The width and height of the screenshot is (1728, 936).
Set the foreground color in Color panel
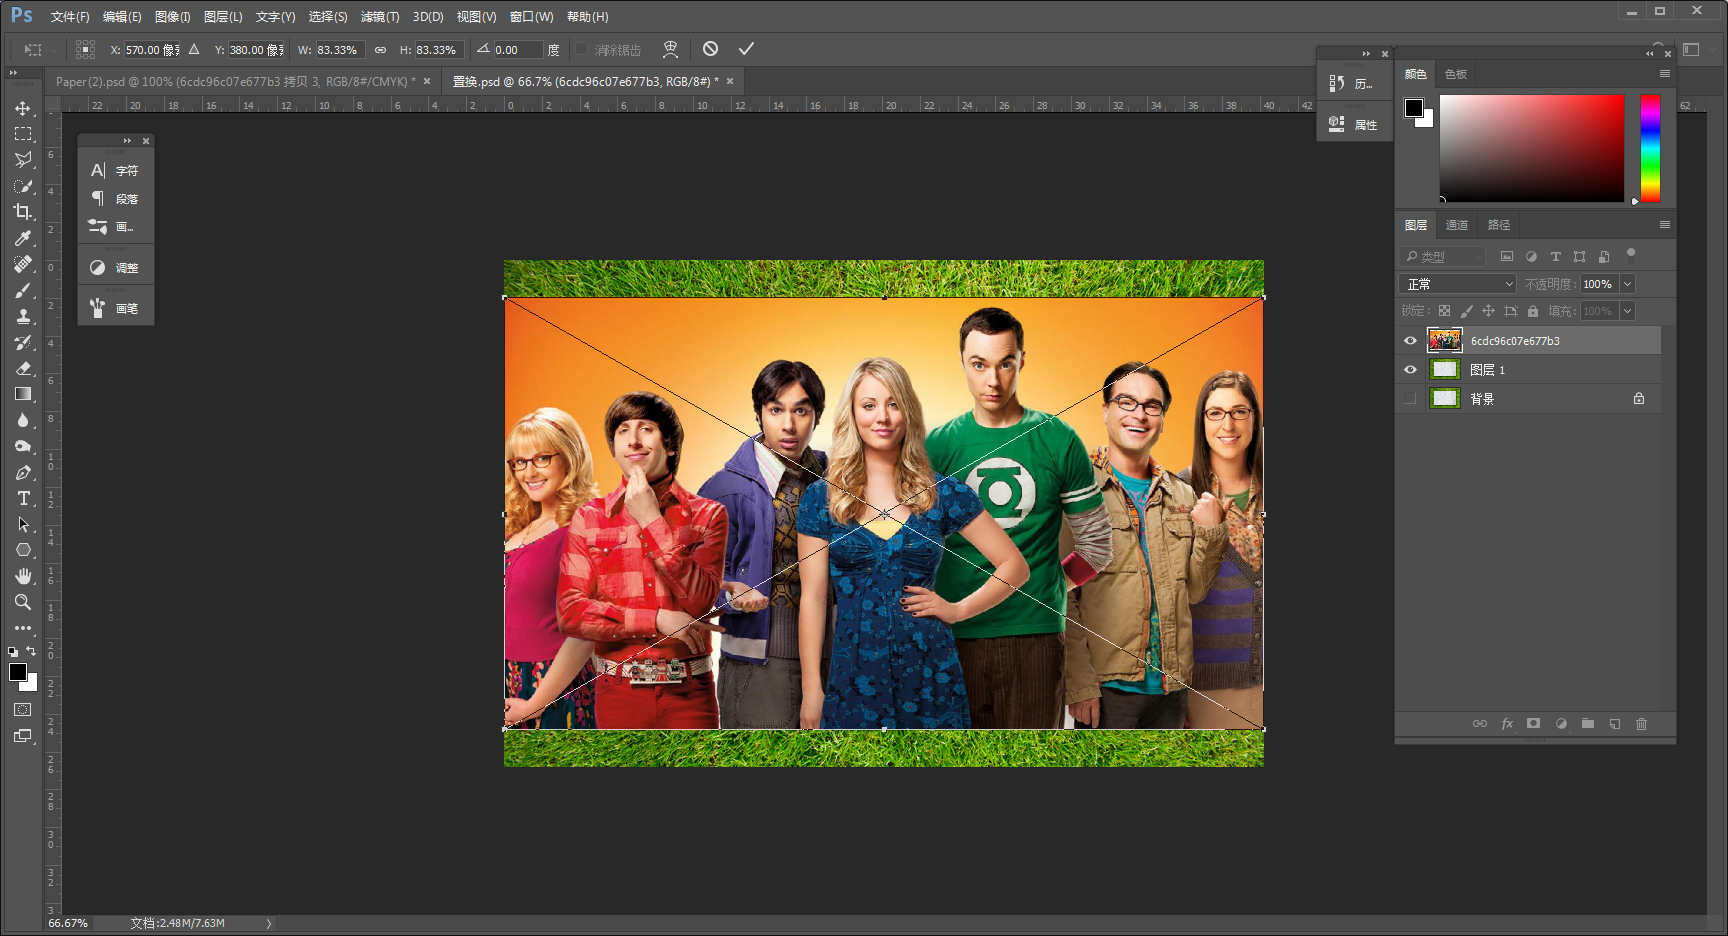1413,107
